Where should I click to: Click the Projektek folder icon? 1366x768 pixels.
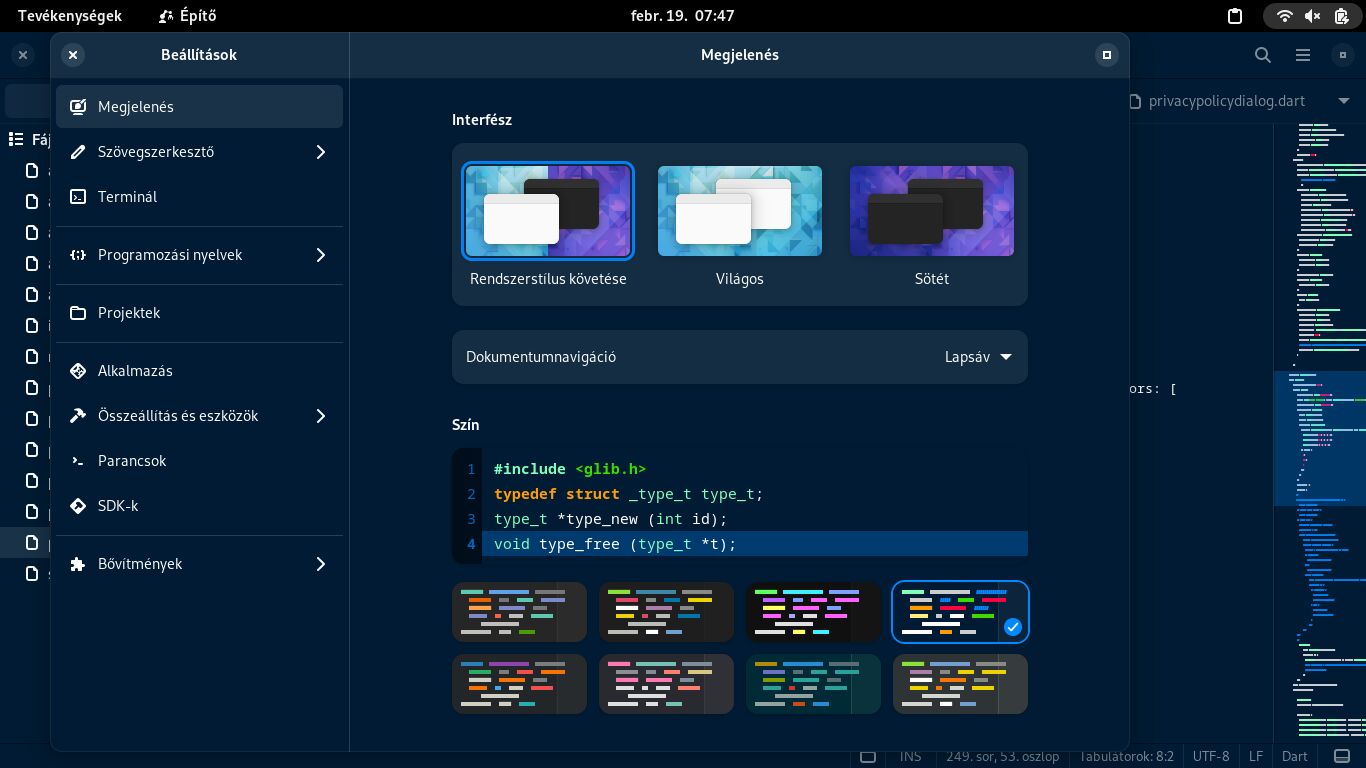point(78,313)
